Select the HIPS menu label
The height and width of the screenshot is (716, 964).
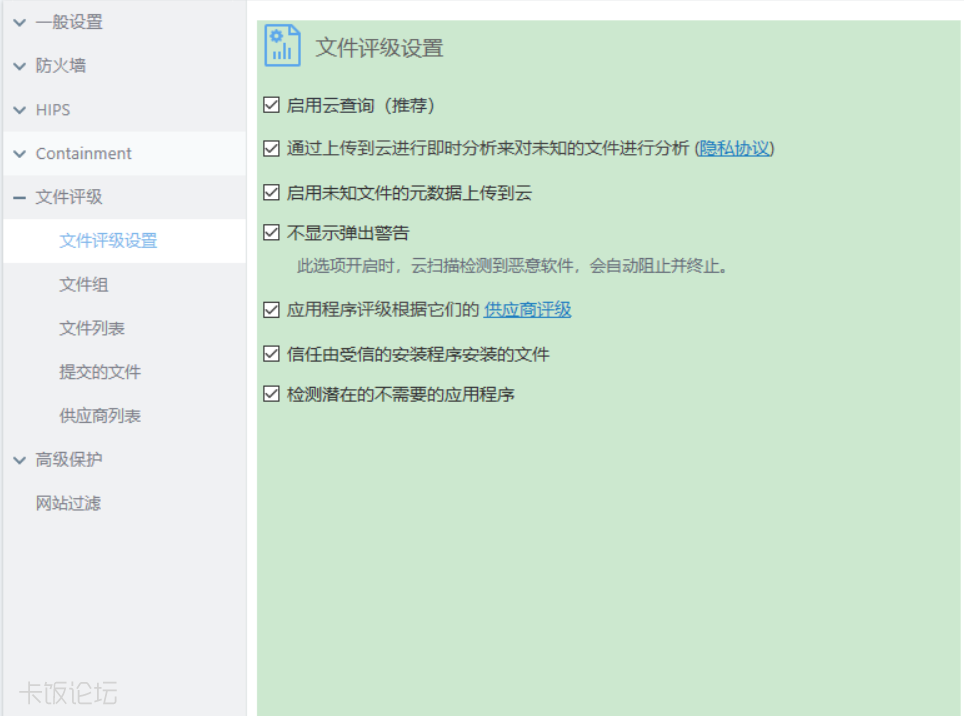pos(53,110)
